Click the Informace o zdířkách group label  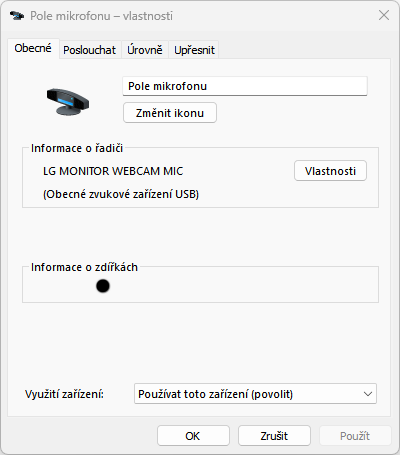(x=84, y=267)
